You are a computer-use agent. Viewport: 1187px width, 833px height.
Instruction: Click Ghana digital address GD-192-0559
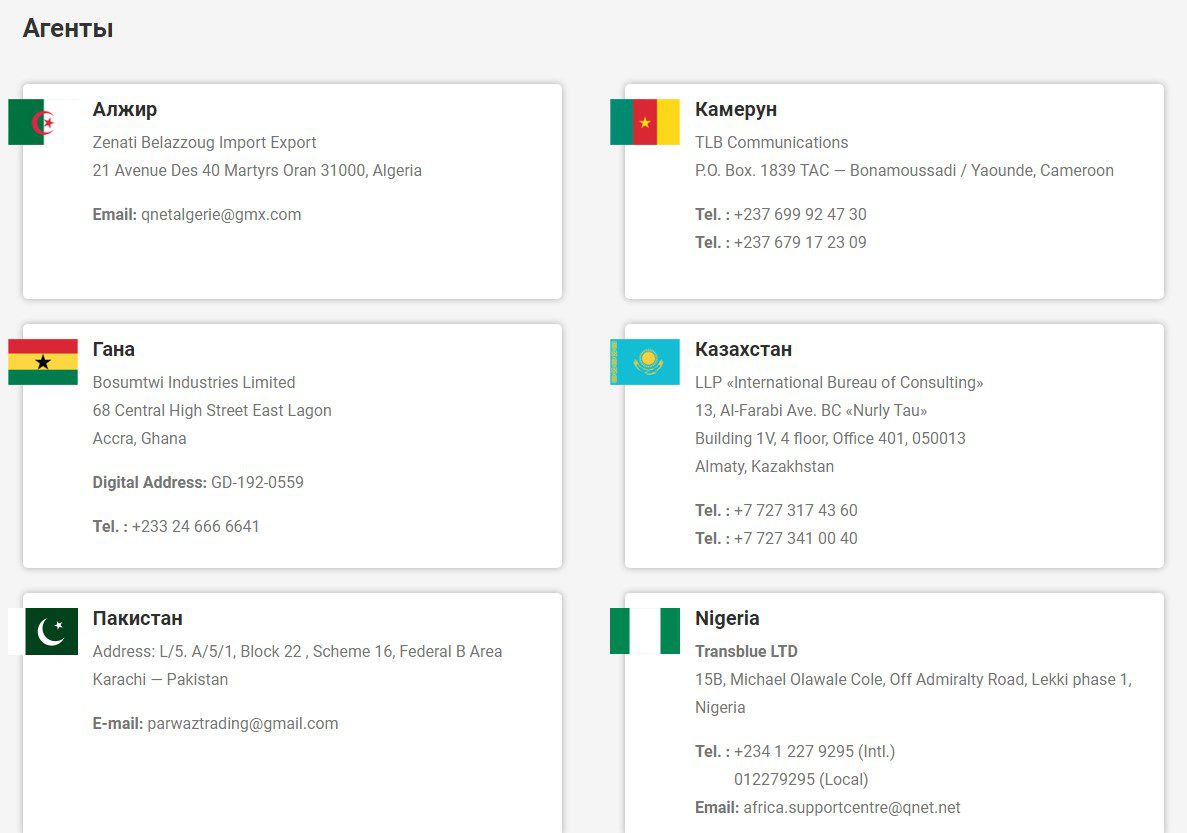(x=257, y=482)
